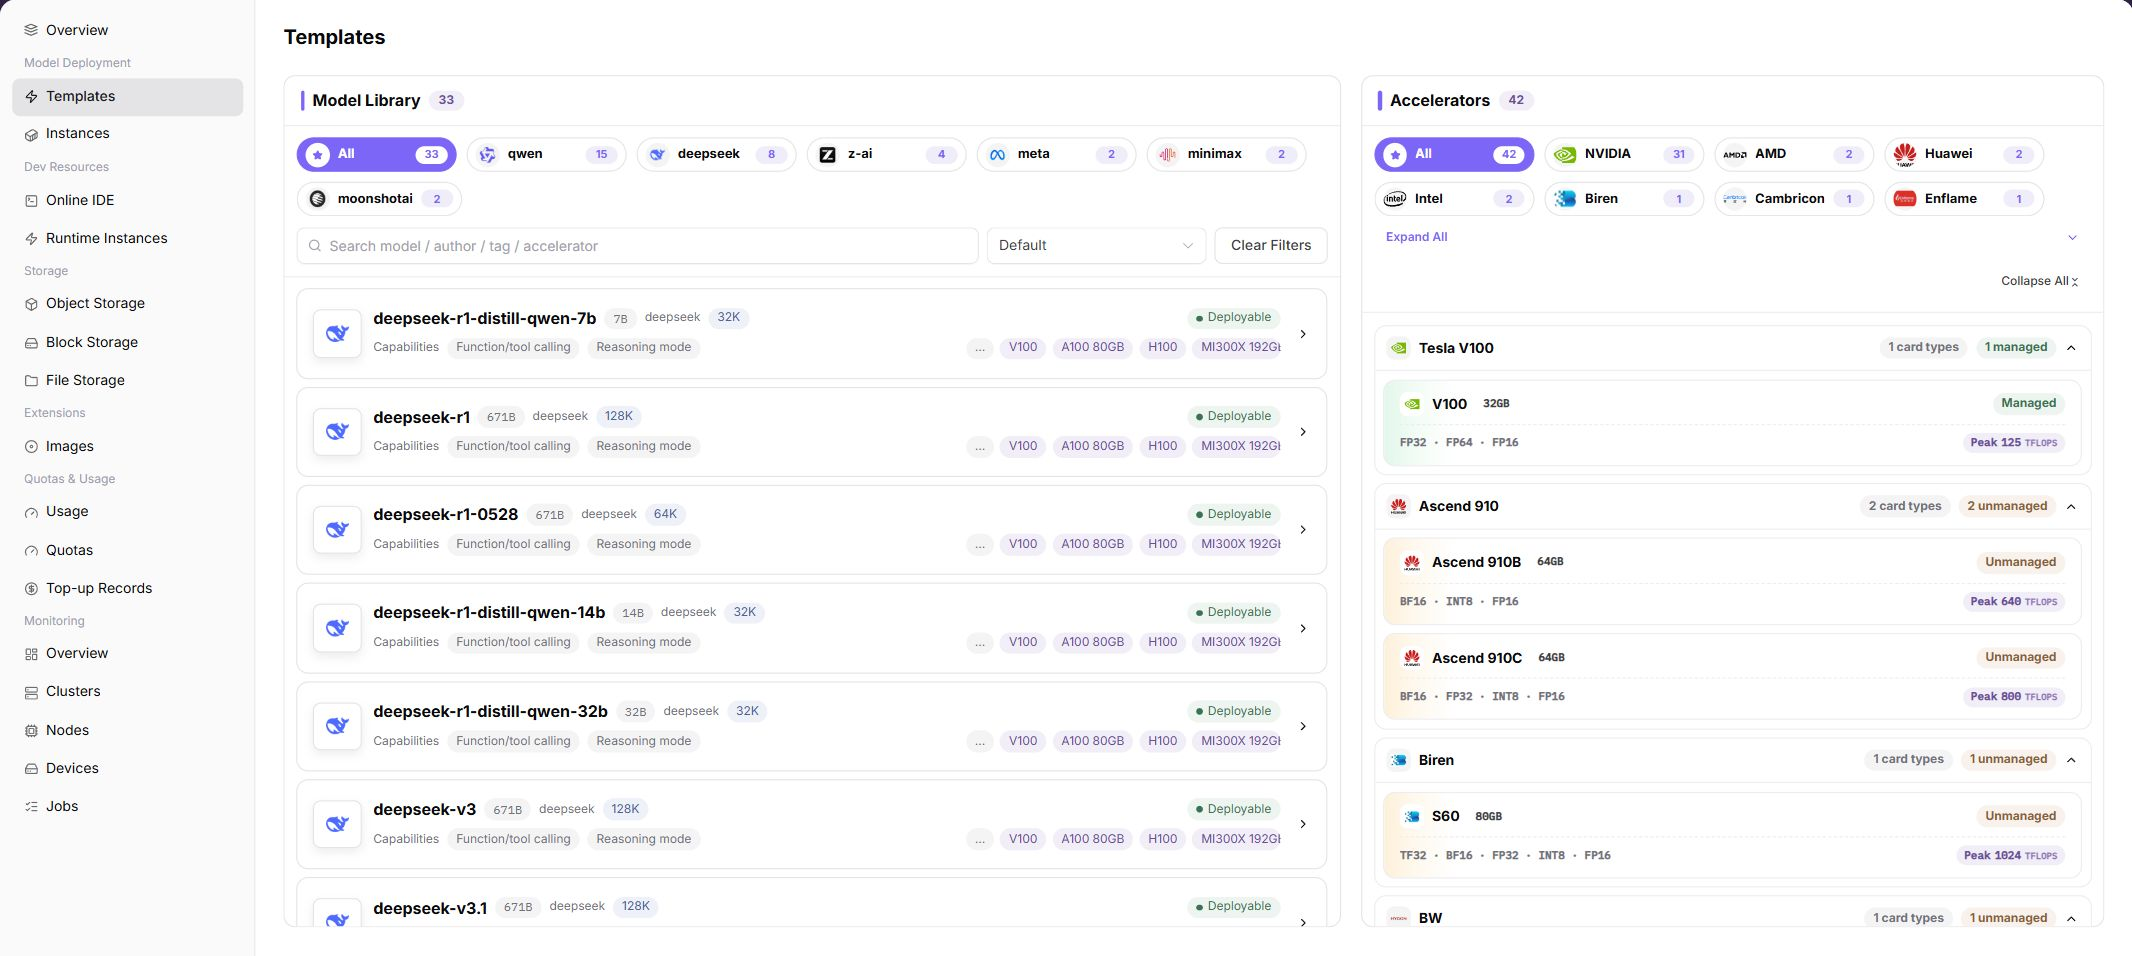Click the search magnifier icon
Screen dimensions: 2132x956
point(315,246)
